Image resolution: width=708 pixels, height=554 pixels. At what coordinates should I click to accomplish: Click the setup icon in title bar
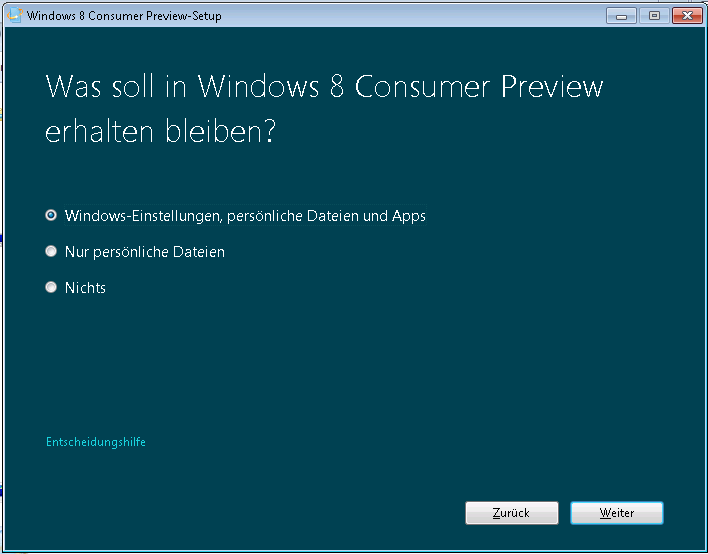tap(14, 15)
